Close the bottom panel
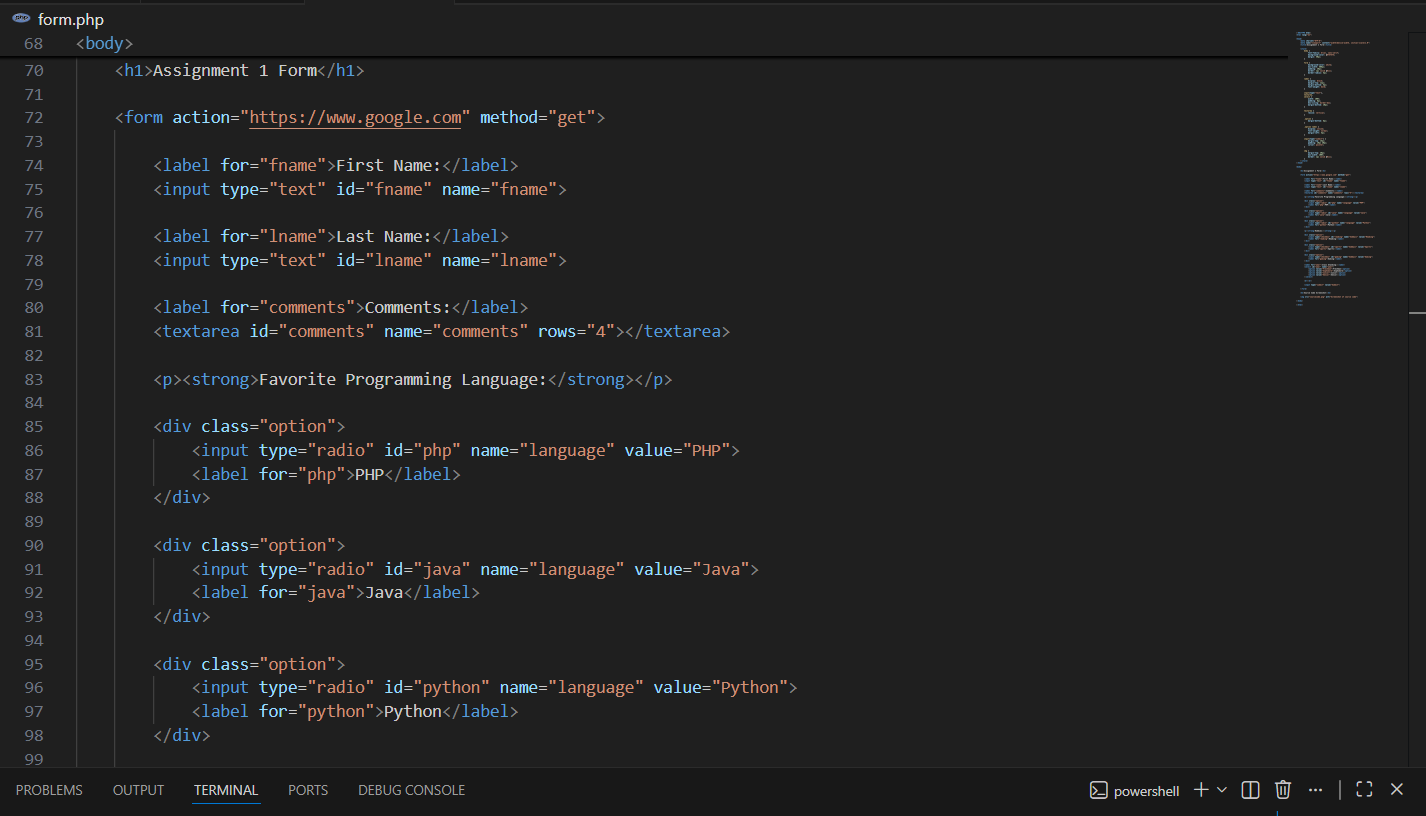 point(1397,790)
